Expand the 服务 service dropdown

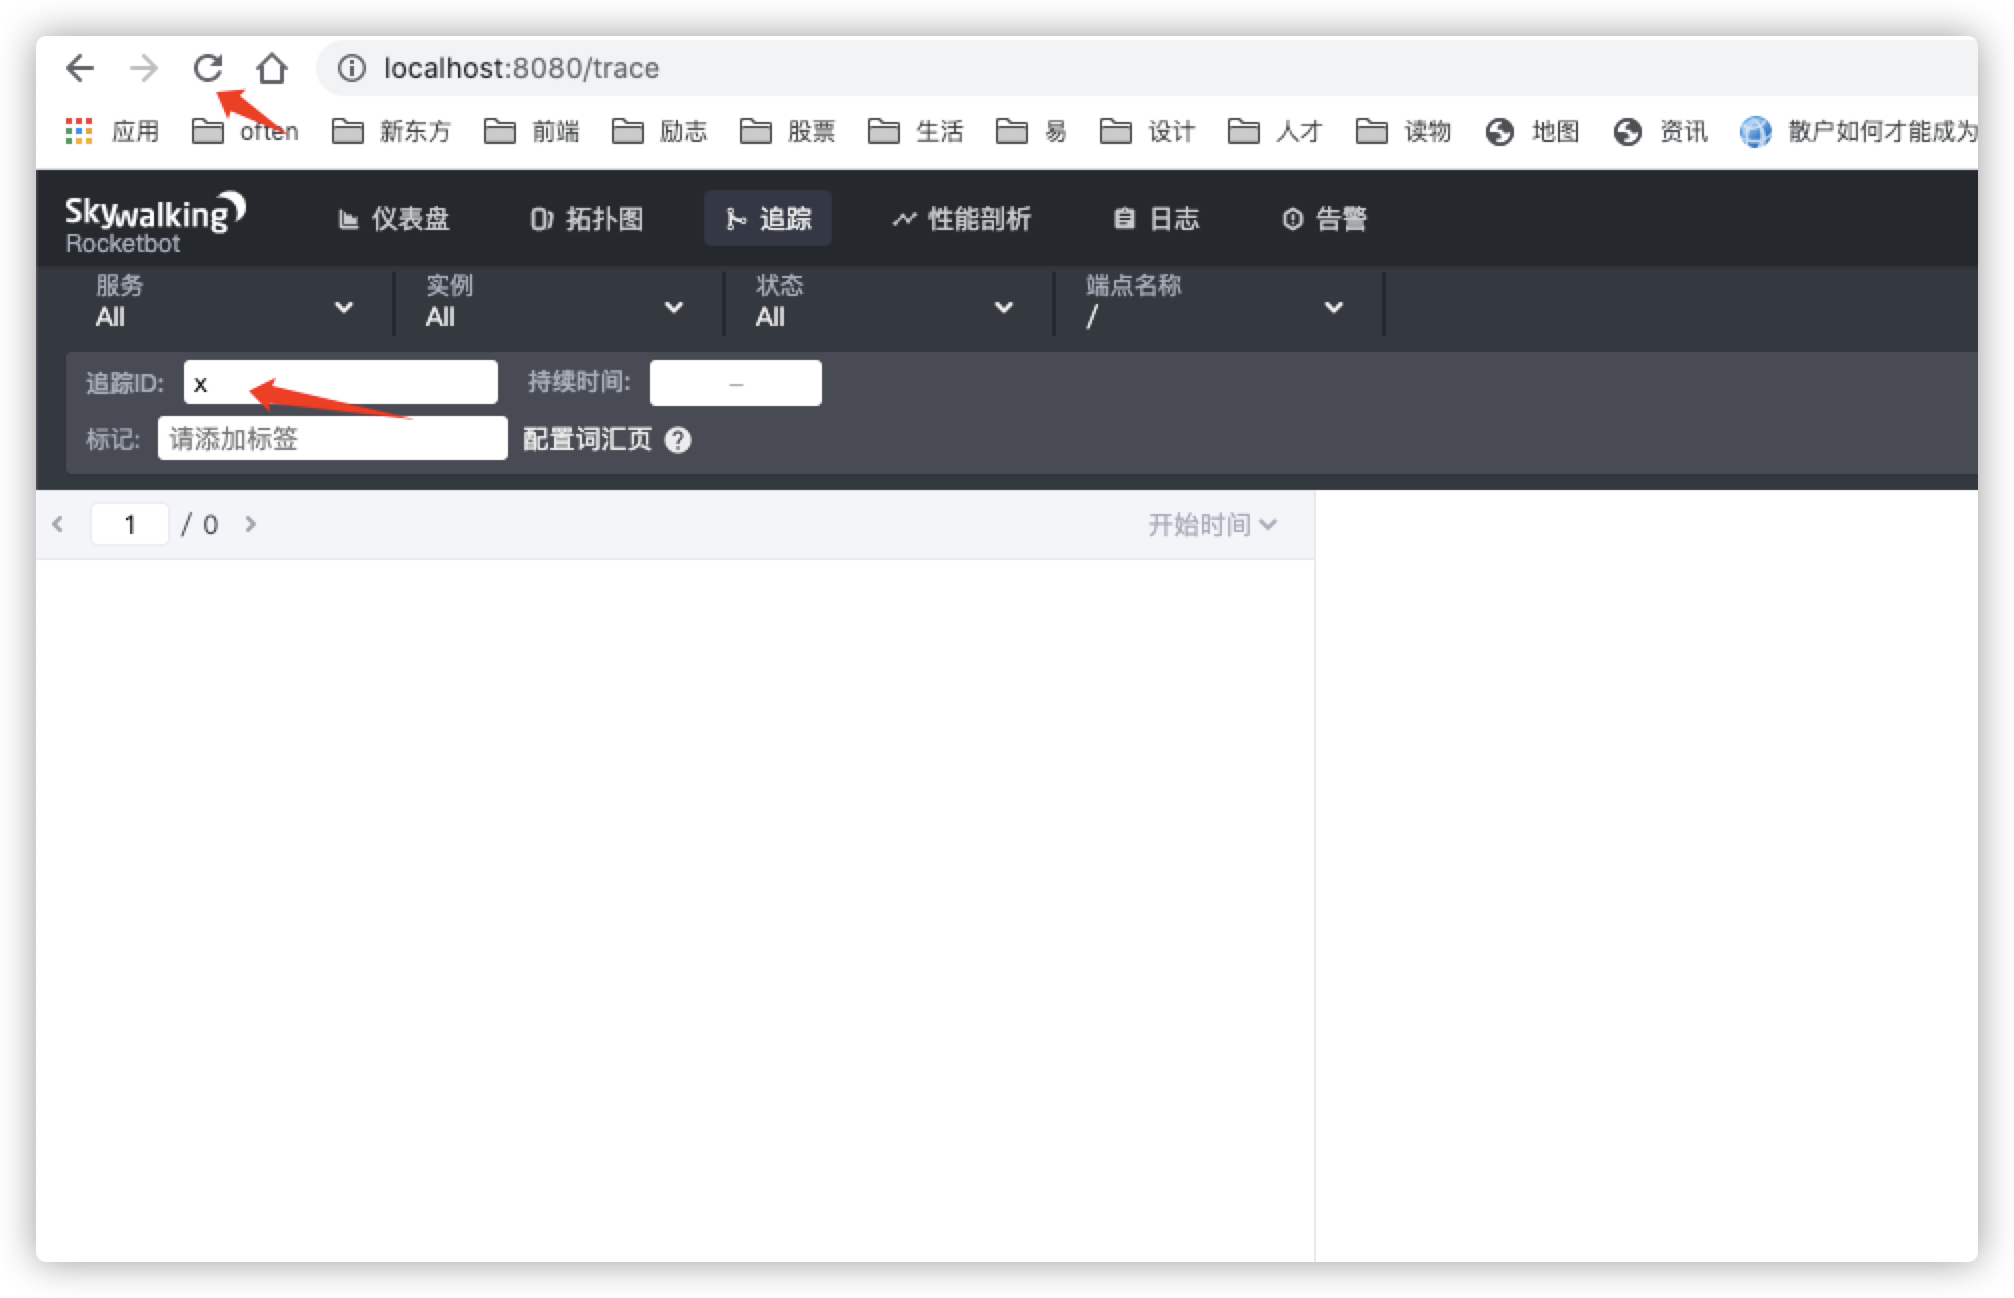click(x=343, y=307)
